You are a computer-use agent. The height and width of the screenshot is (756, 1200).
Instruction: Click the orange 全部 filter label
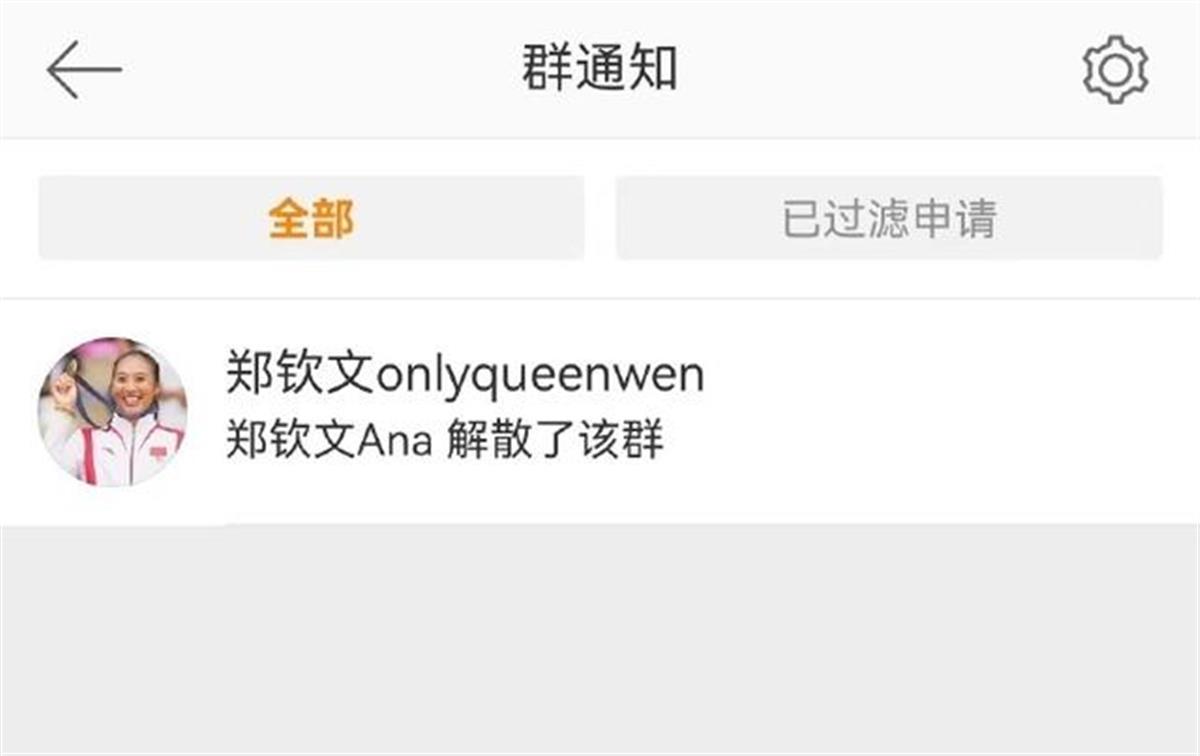tap(311, 219)
